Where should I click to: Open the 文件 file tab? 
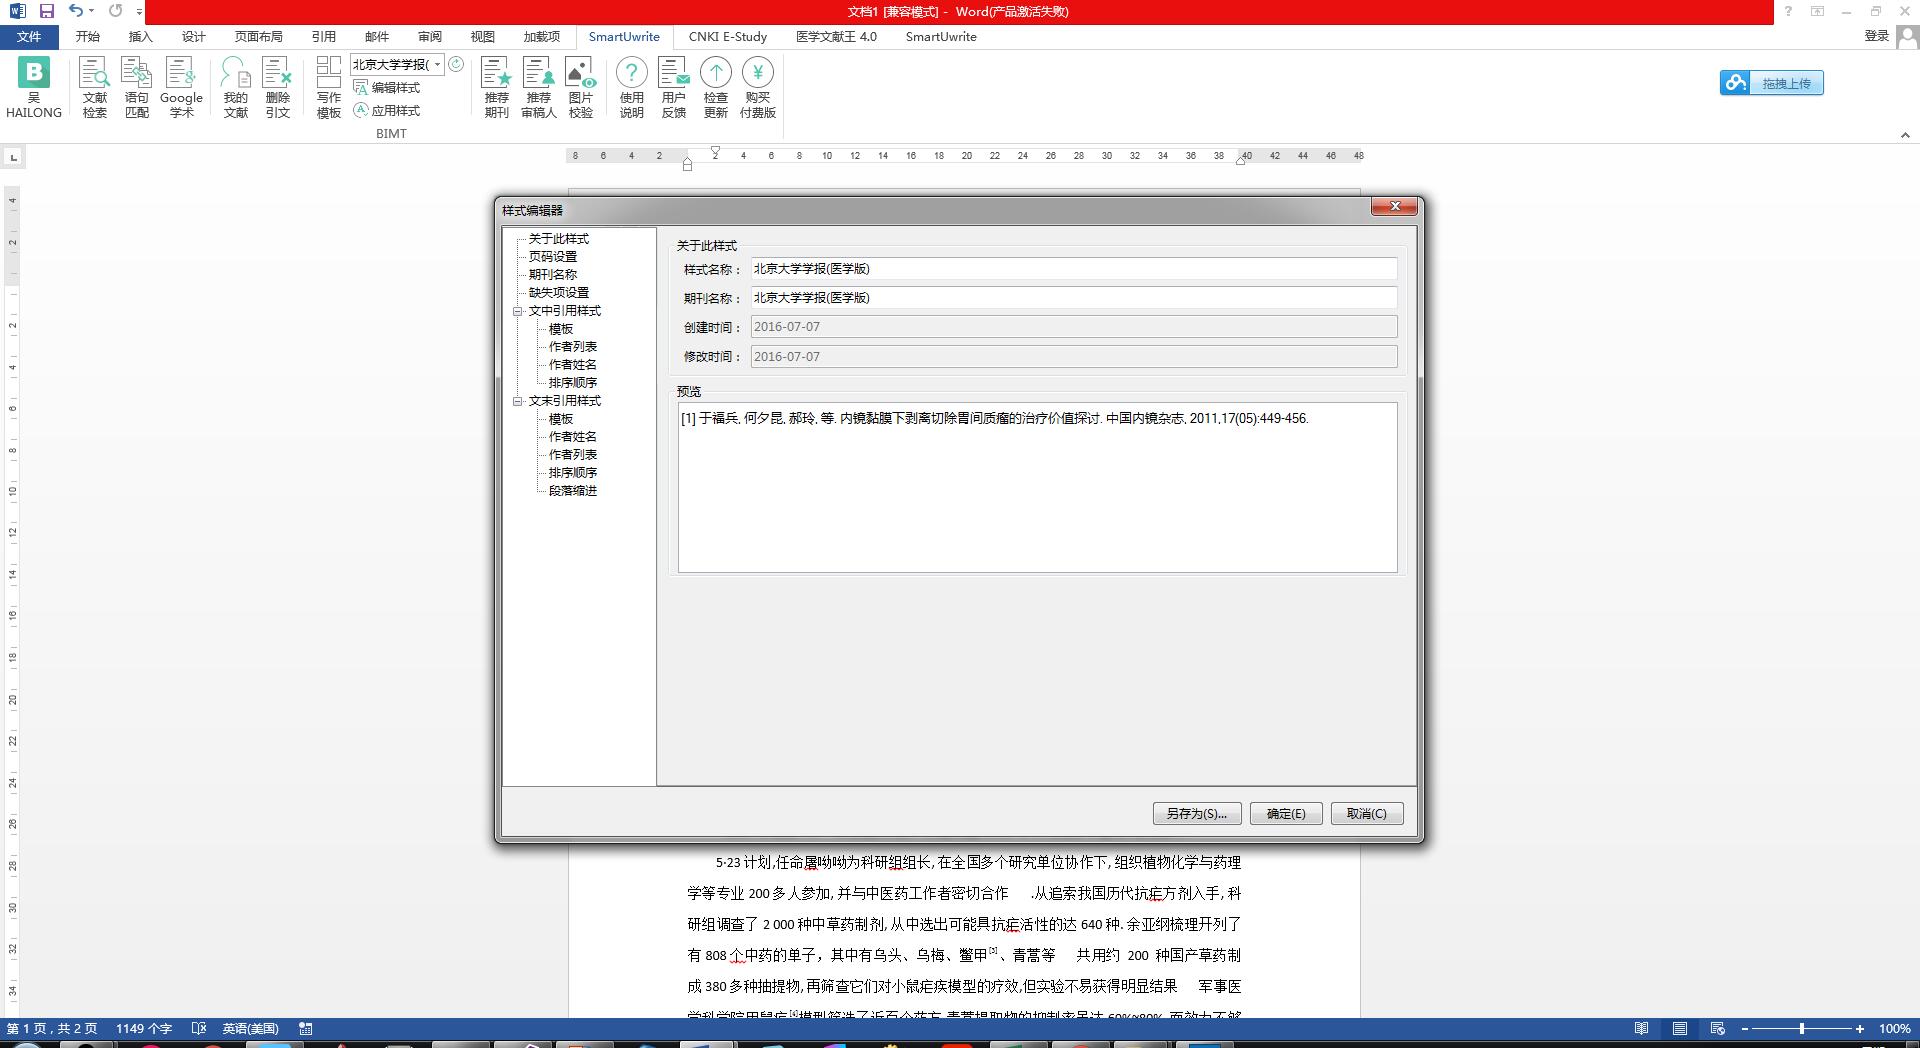[x=29, y=37]
